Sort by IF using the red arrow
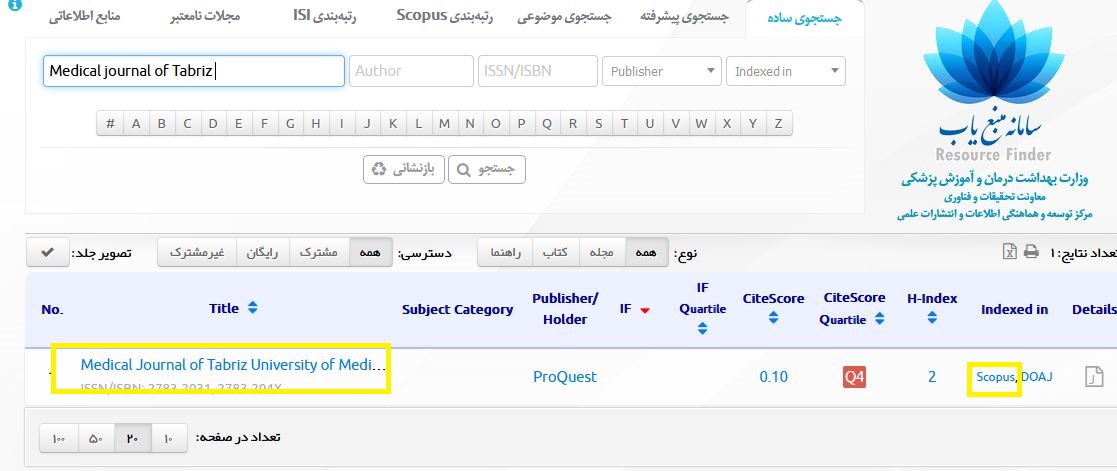The image size is (1117, 471). point(645,310)
